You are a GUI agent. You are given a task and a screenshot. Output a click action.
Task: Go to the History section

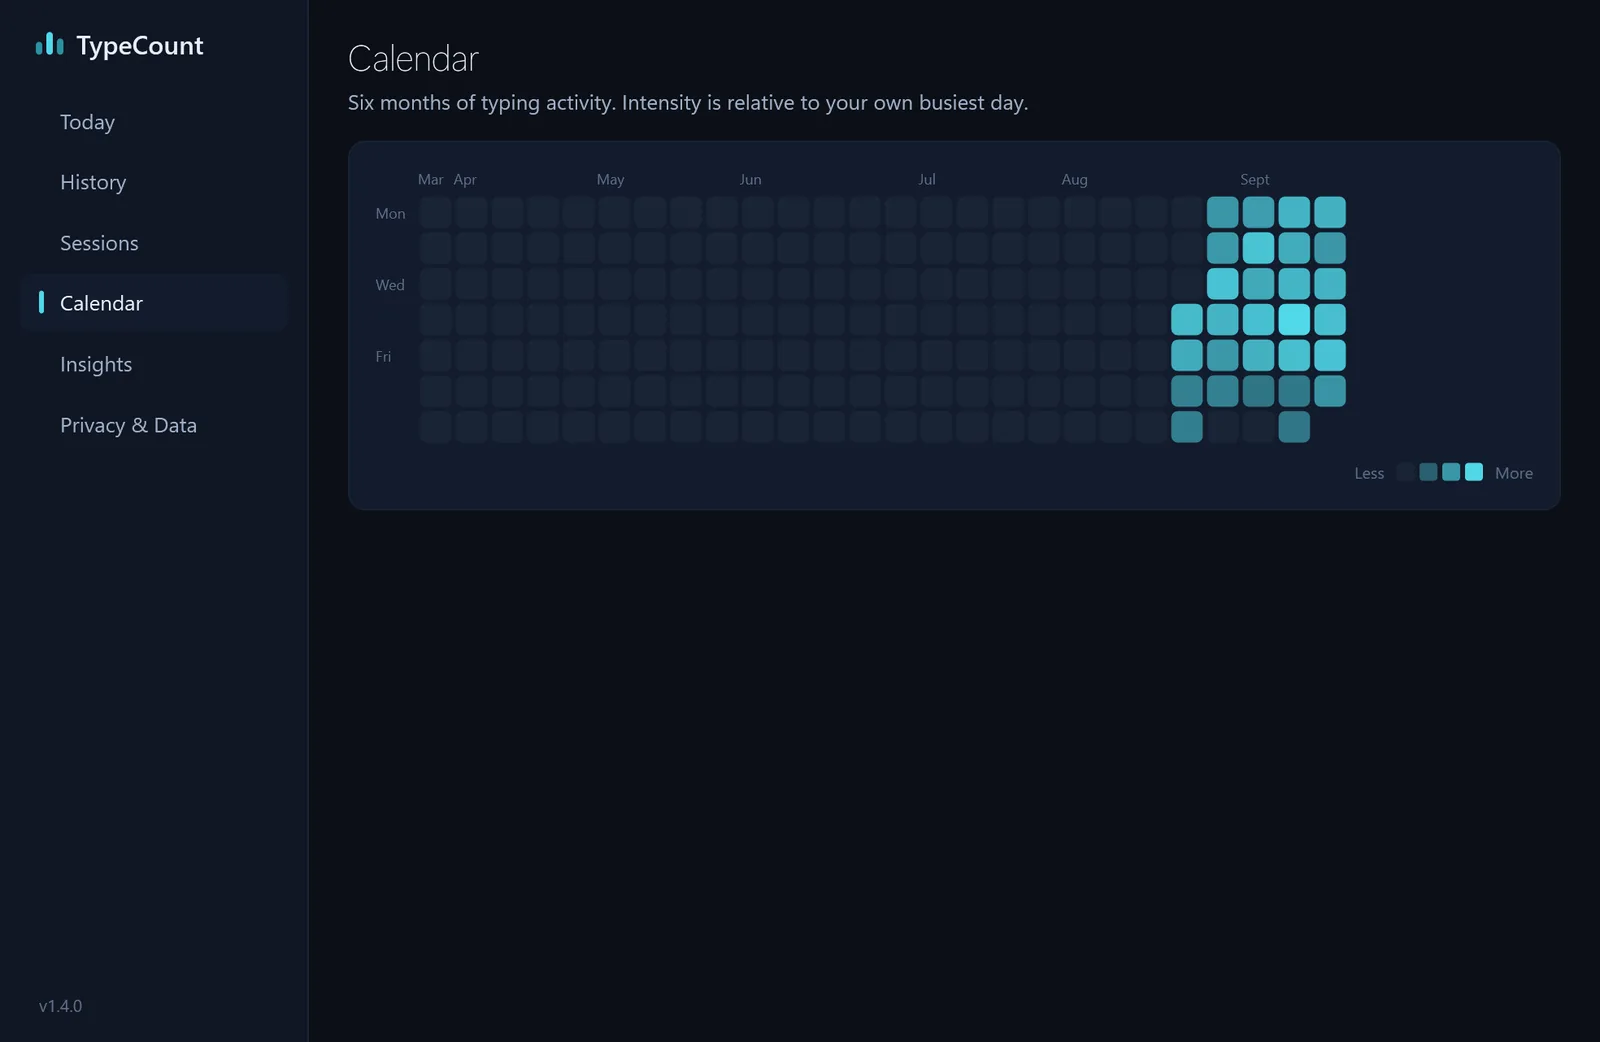pos(93,182)
